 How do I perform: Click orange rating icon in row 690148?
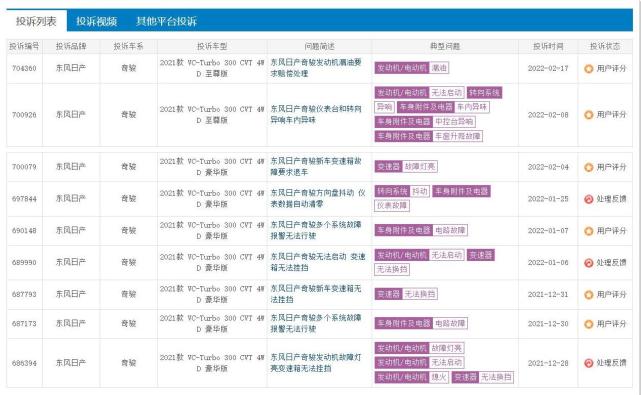click(x=588, y=231)
